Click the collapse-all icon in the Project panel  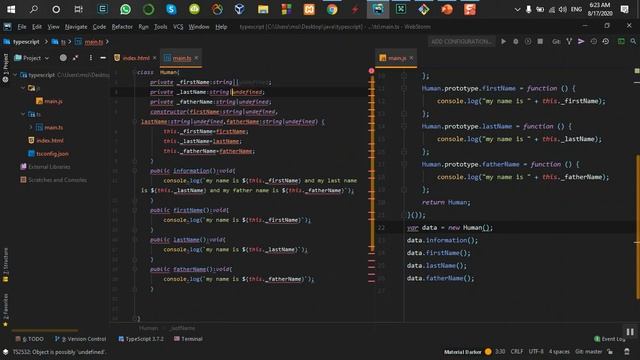(76, 58)
